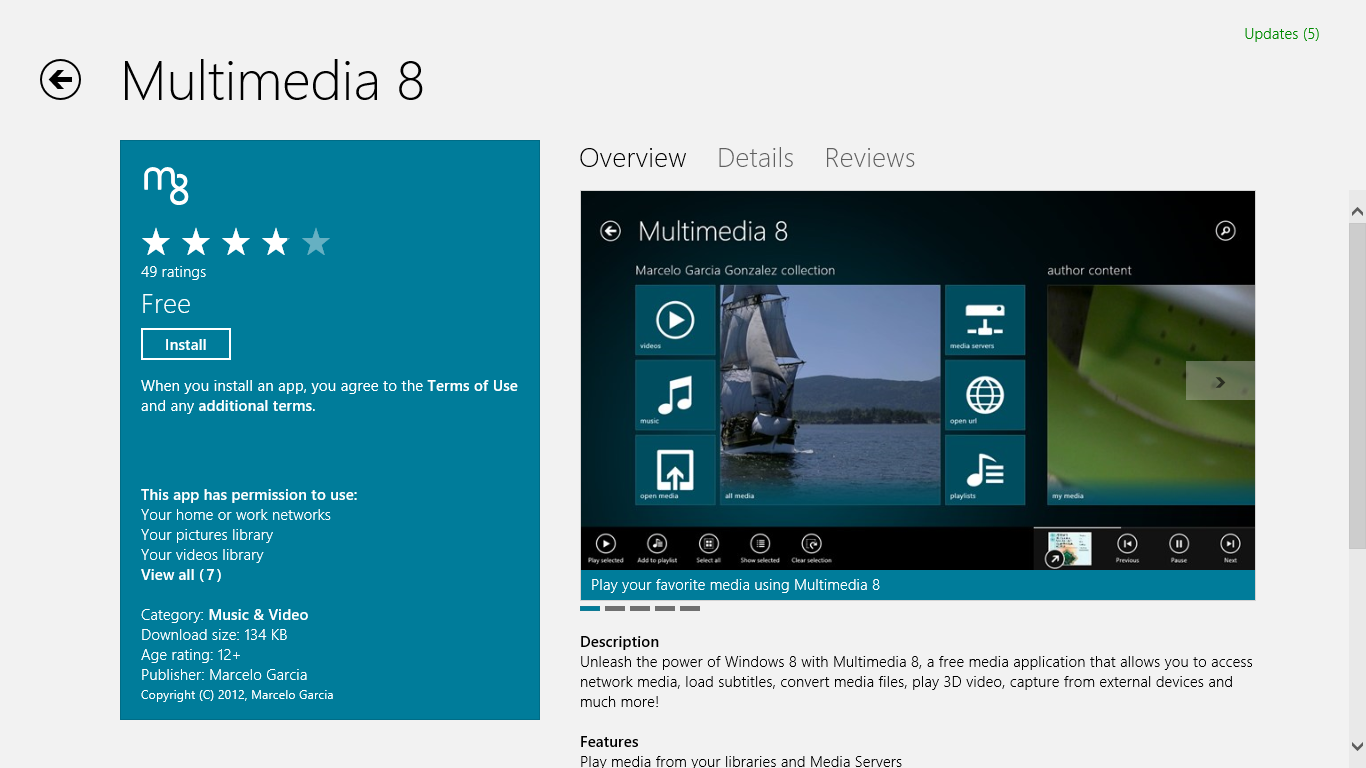
Task: Click the sailing ship all media image
Action: pyautogui.click(x=830, y=395)
